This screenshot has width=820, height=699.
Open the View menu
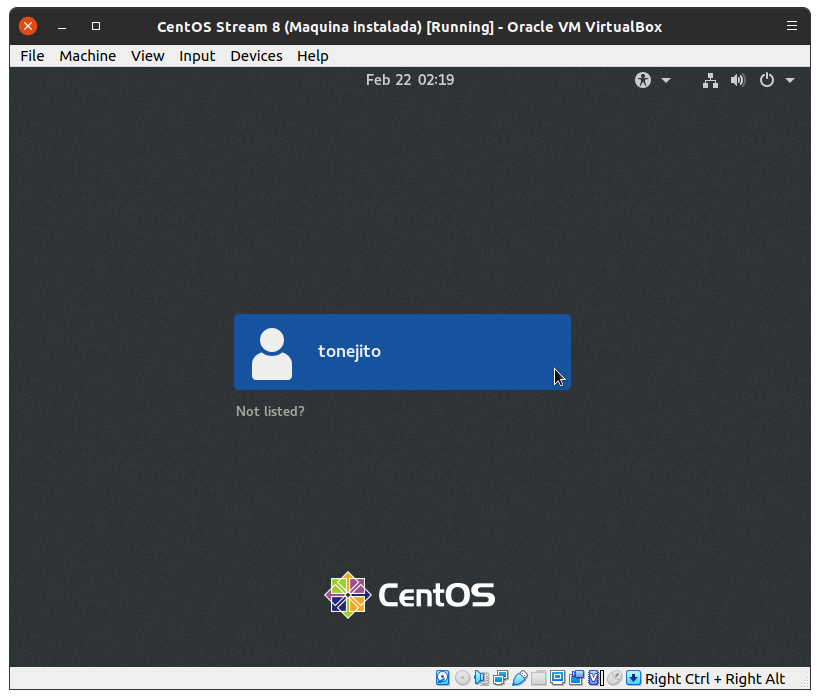click(147, 56)
